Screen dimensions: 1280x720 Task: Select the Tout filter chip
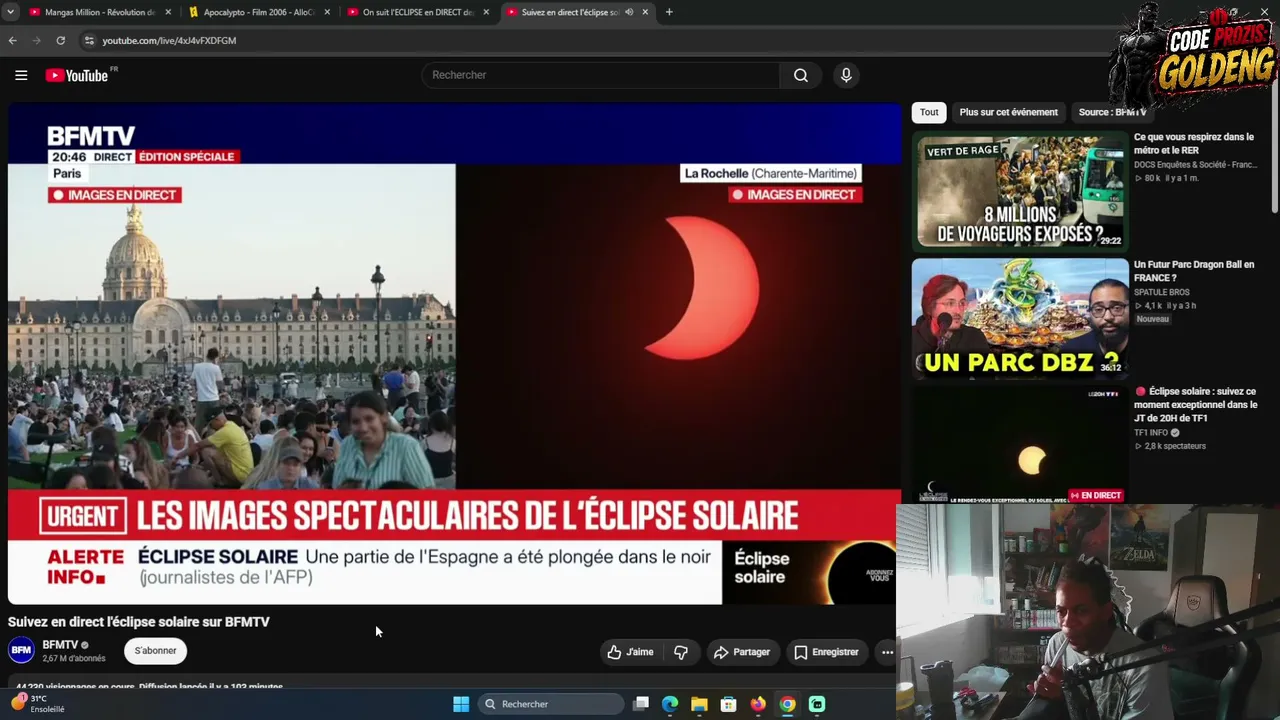pos(929,112)
